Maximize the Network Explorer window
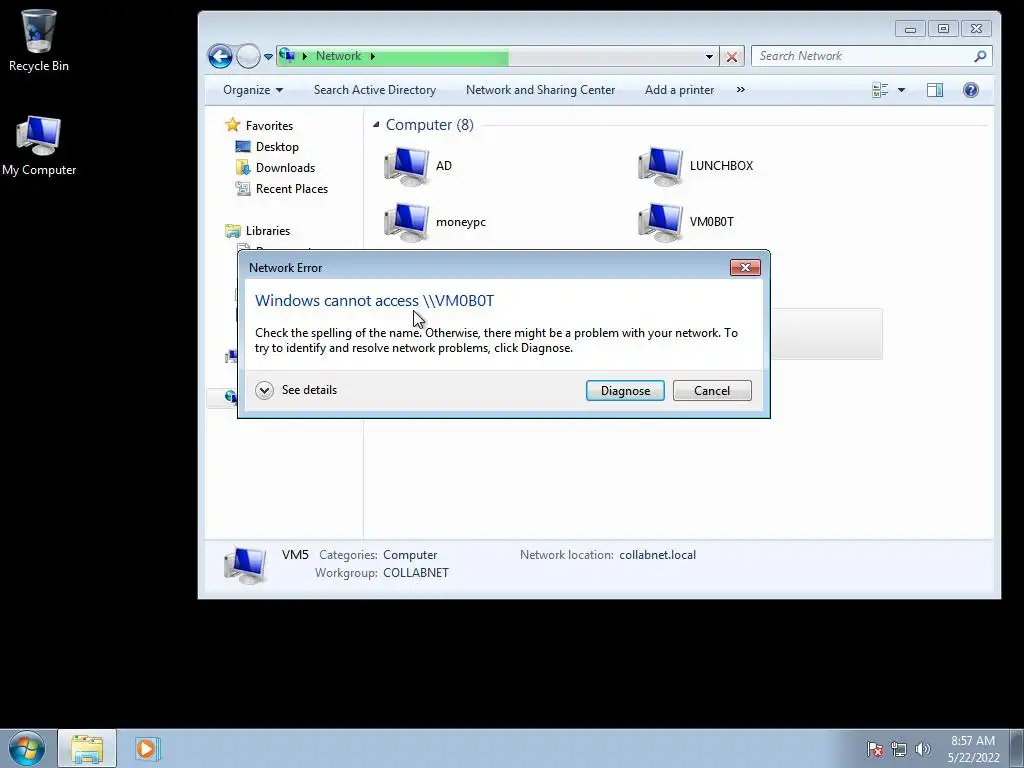This screenshot has width=1024, height=768. coord(943,29)
